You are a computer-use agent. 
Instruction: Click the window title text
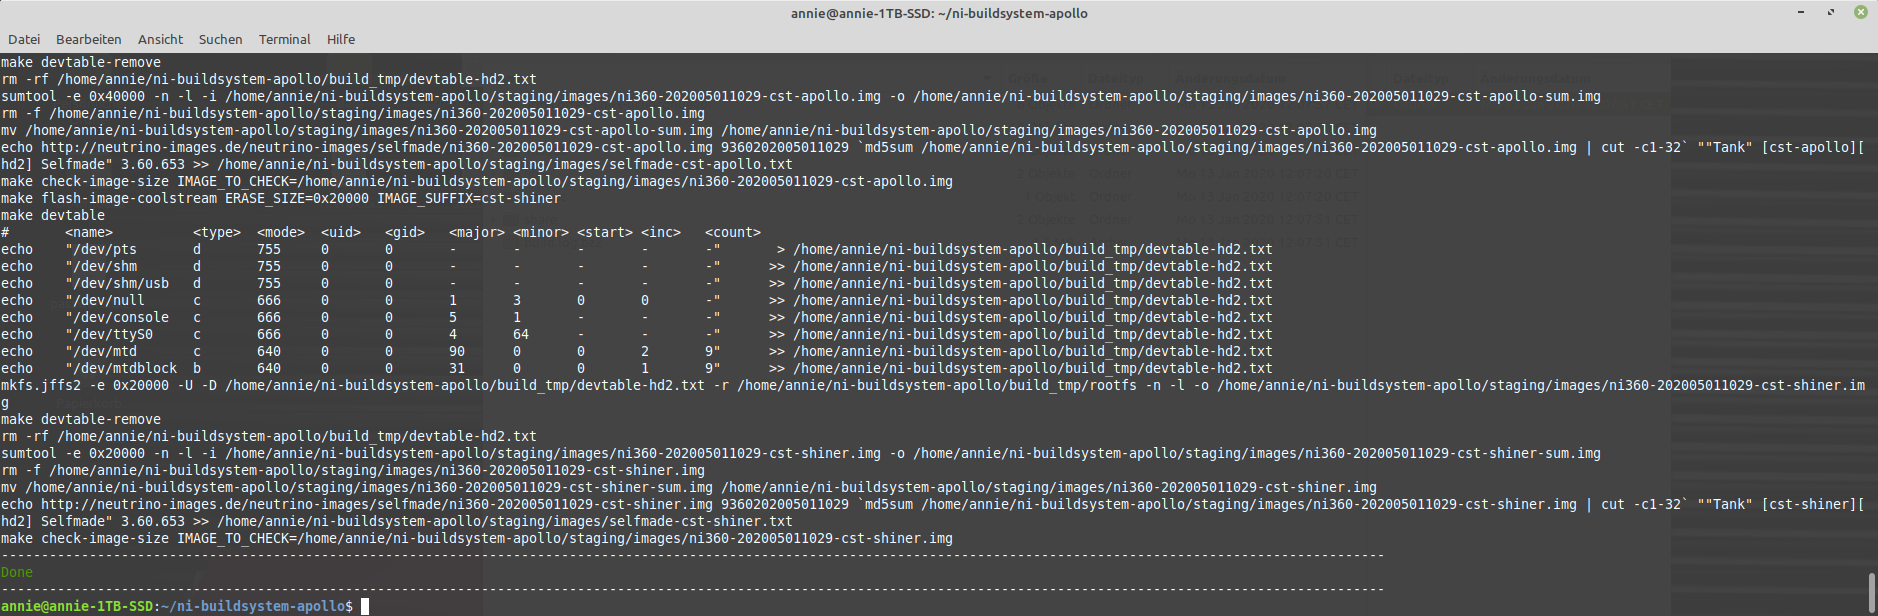(x=938, y=13)
